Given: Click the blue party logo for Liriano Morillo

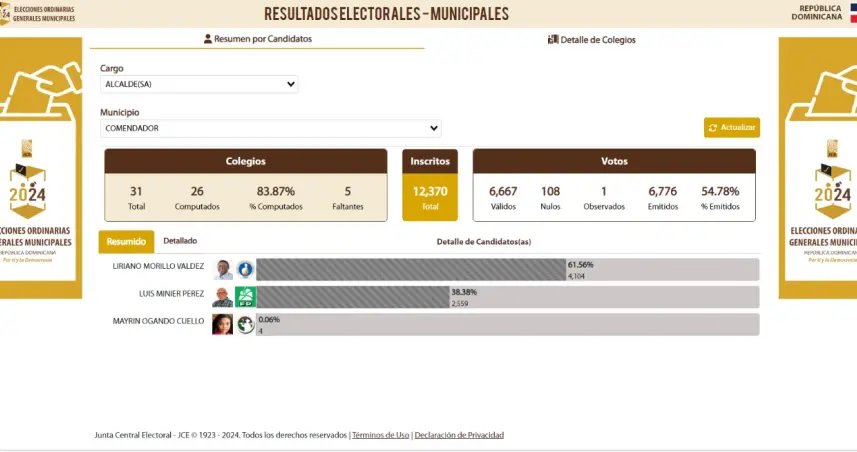Looking at the screenshot, I should click(245, 270).
